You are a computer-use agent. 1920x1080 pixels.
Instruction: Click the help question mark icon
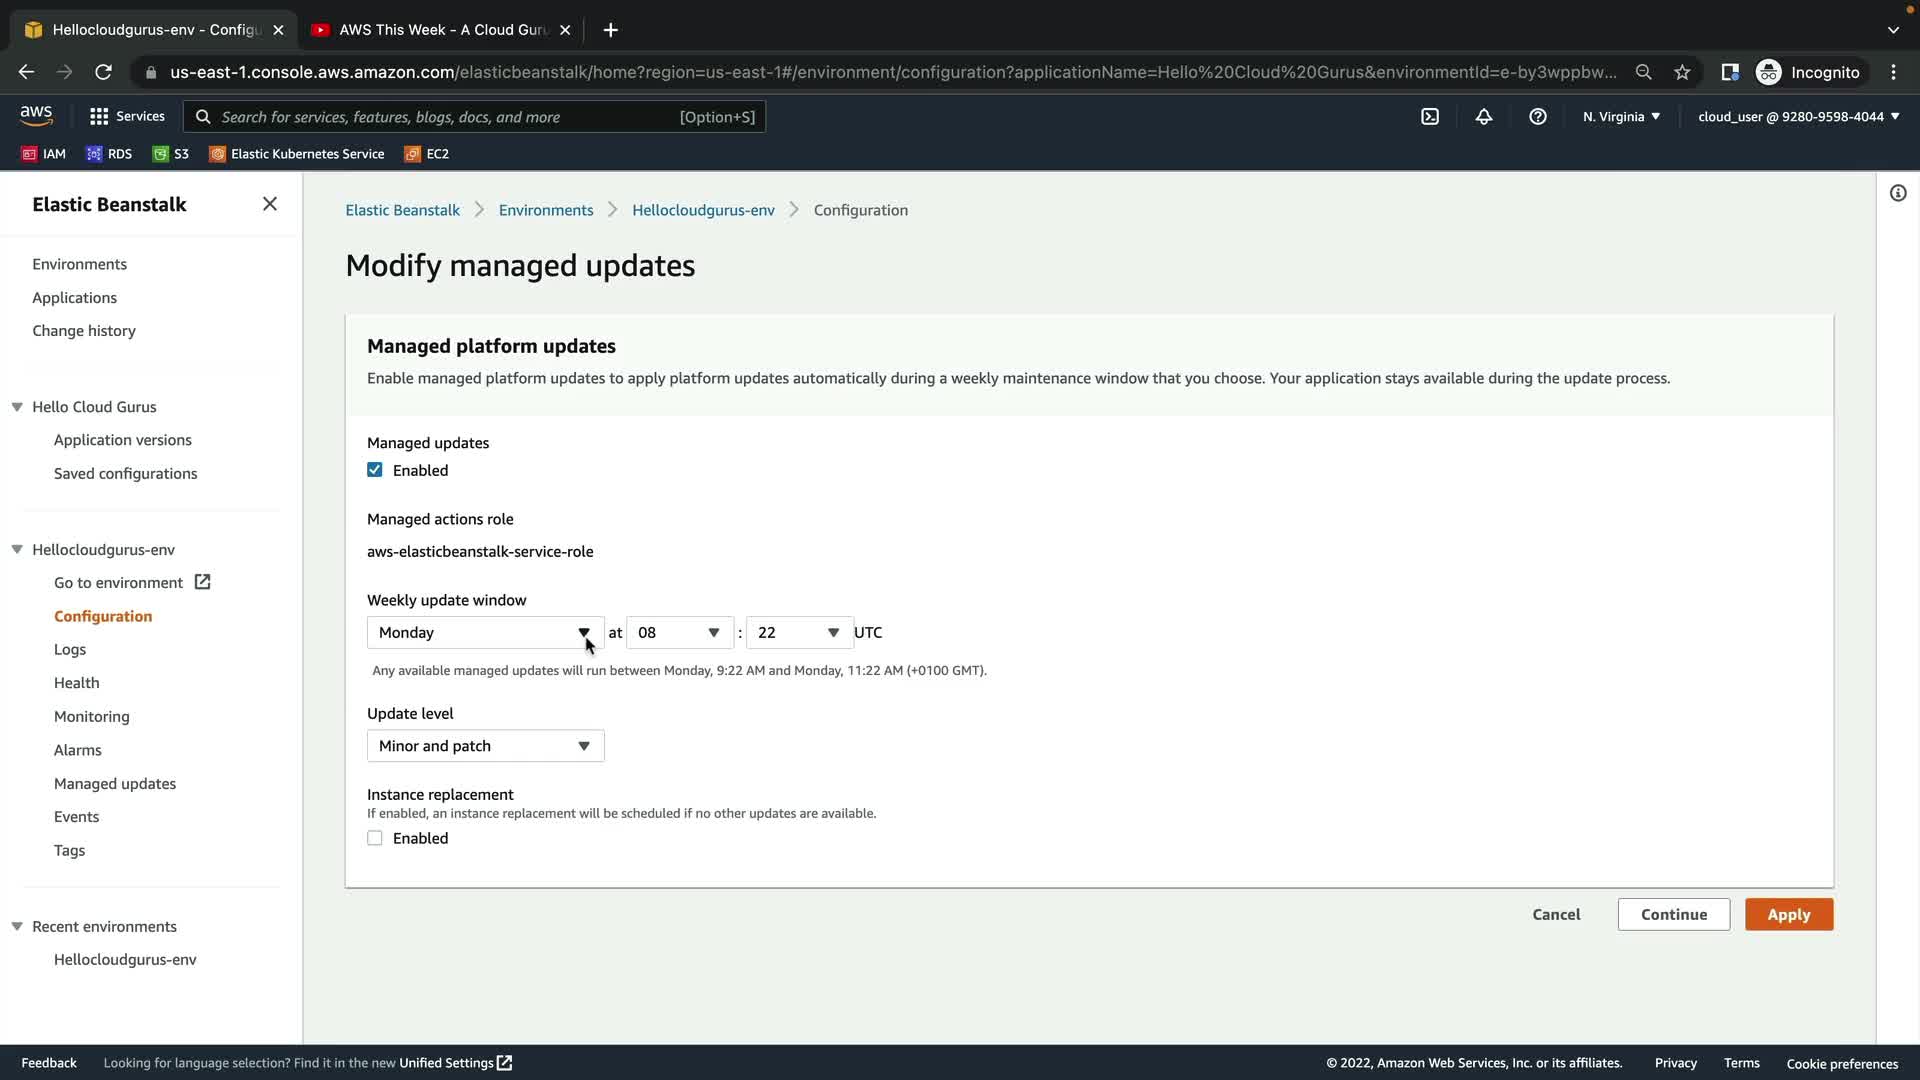(1538, 117)
